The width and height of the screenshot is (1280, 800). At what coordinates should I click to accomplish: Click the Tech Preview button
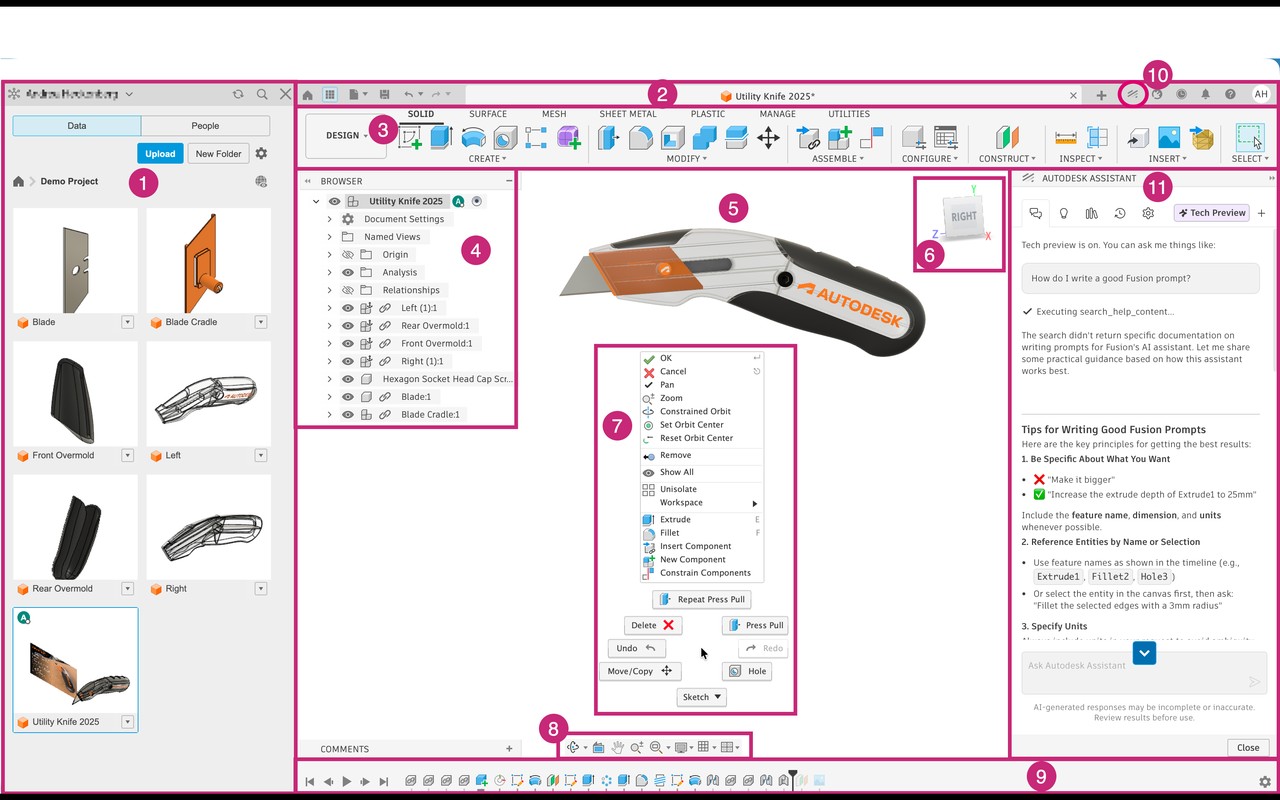(1211, 213)
